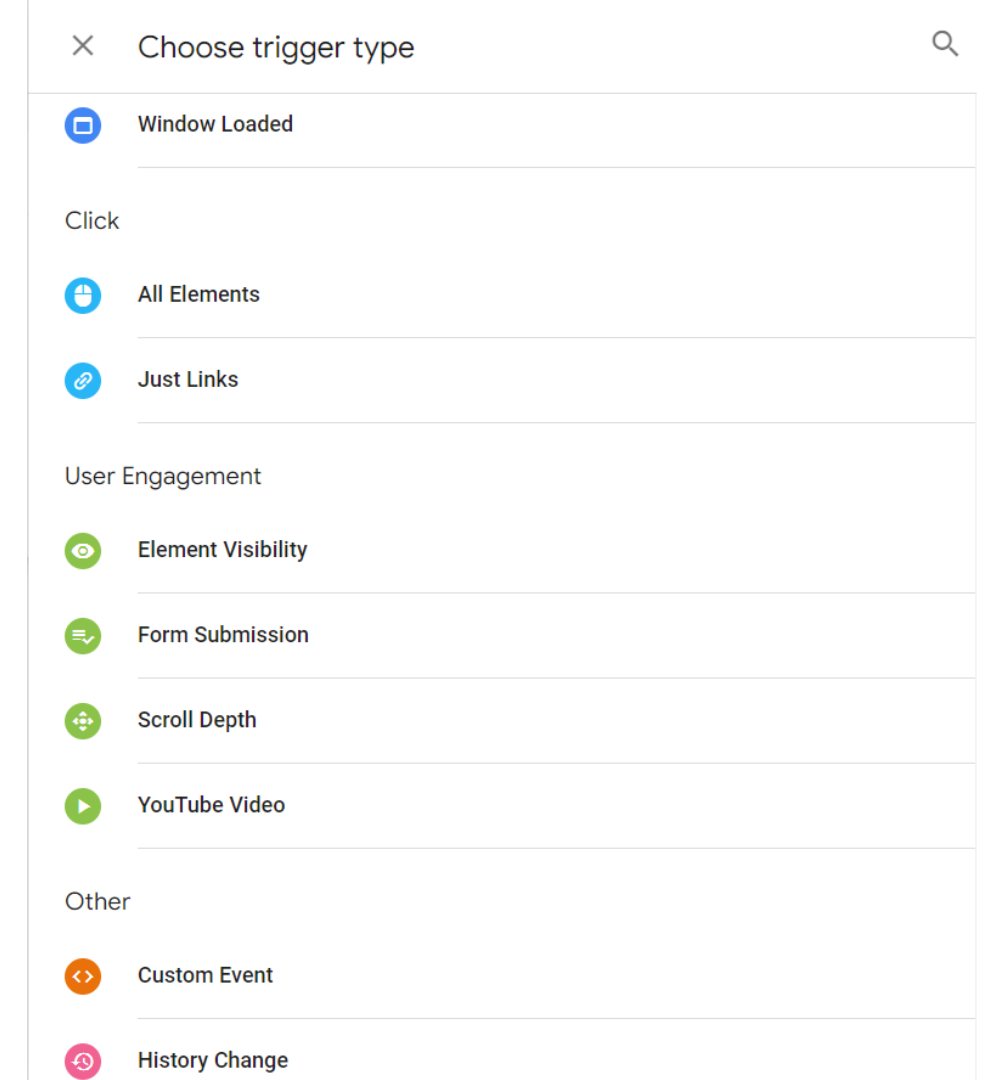Click the YouTube Video play icon

[x=83, y=806]
